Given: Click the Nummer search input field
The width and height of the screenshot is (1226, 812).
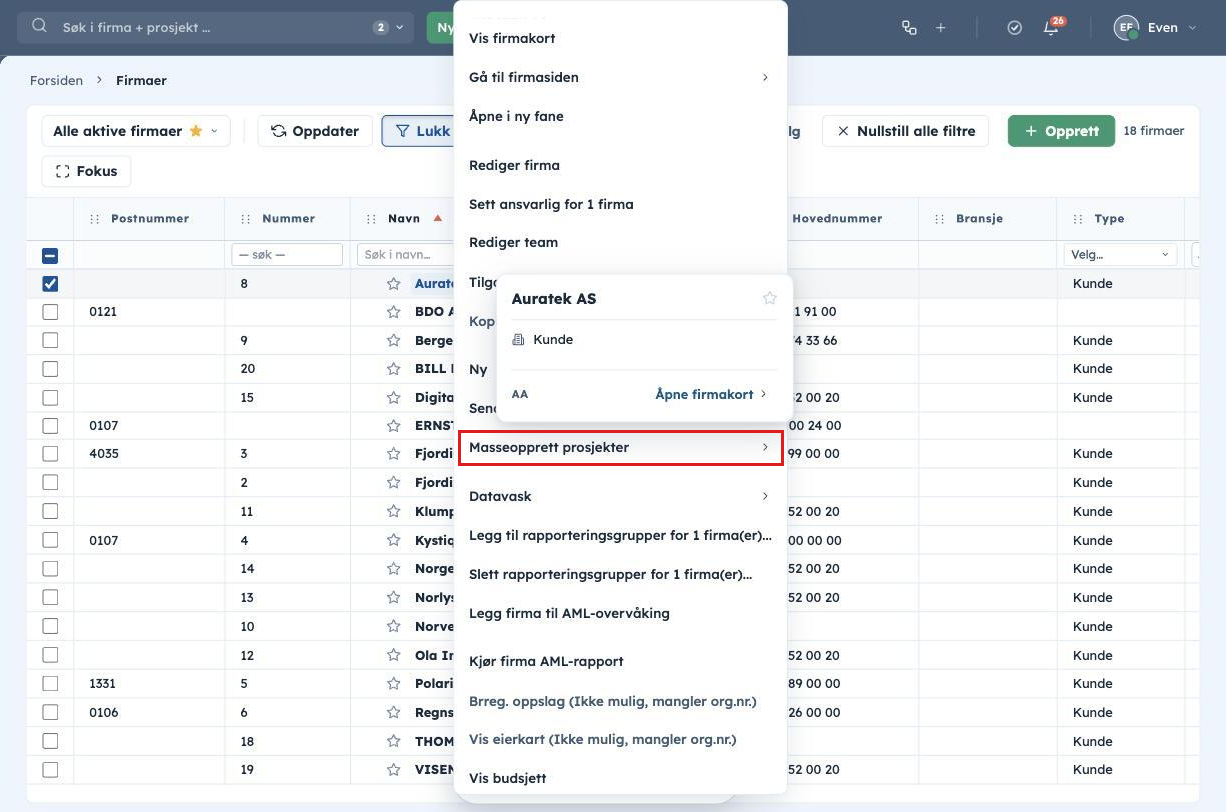Looking at the screenshot, I should (x=287, y=255).
